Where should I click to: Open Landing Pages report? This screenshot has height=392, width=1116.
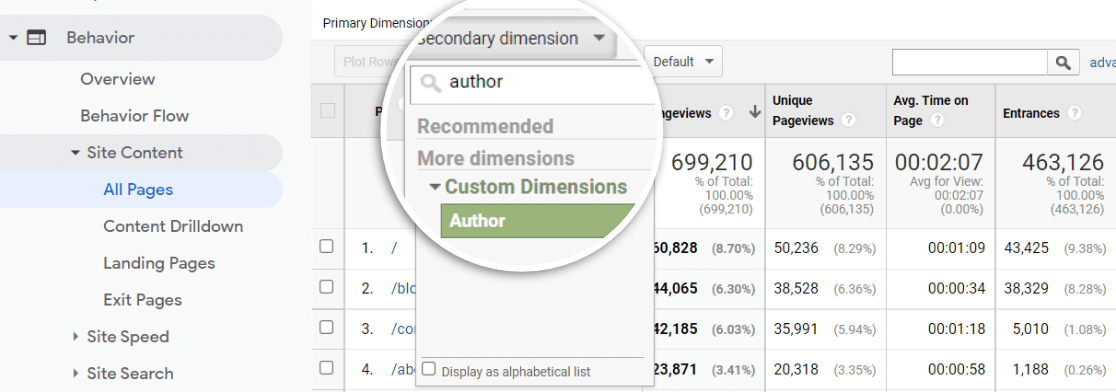pyautogui.click(x=159, y=263)
